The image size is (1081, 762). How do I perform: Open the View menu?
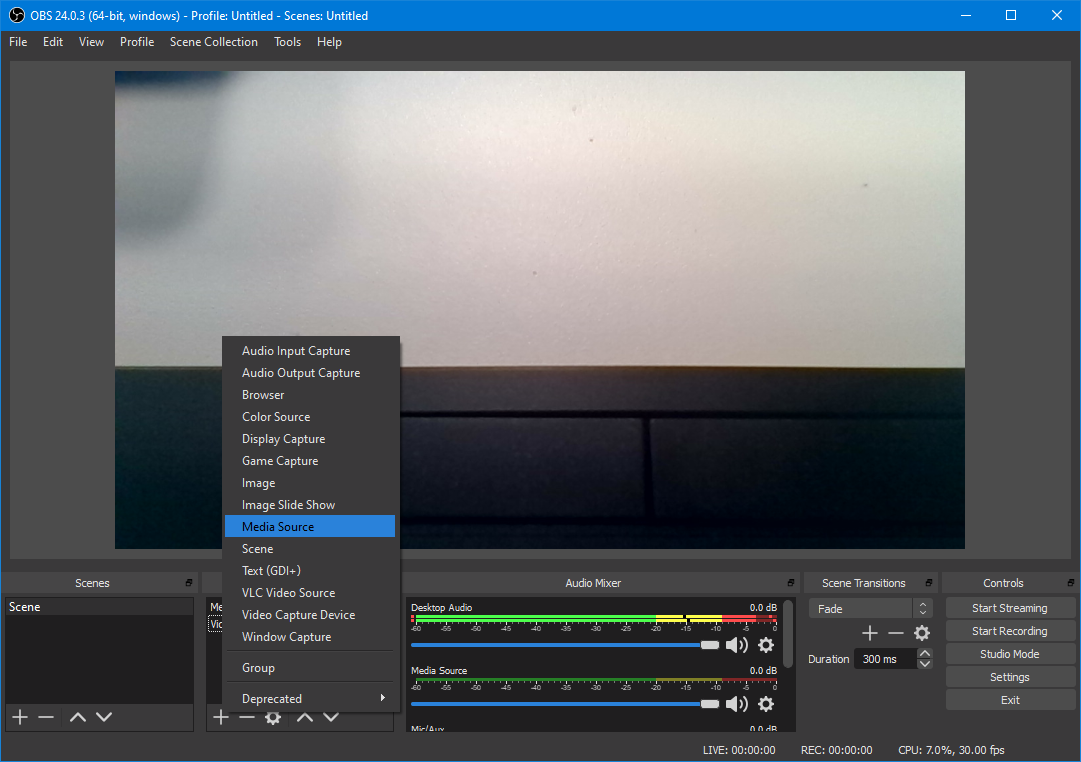pyautogui.click(x=91, y=42)
